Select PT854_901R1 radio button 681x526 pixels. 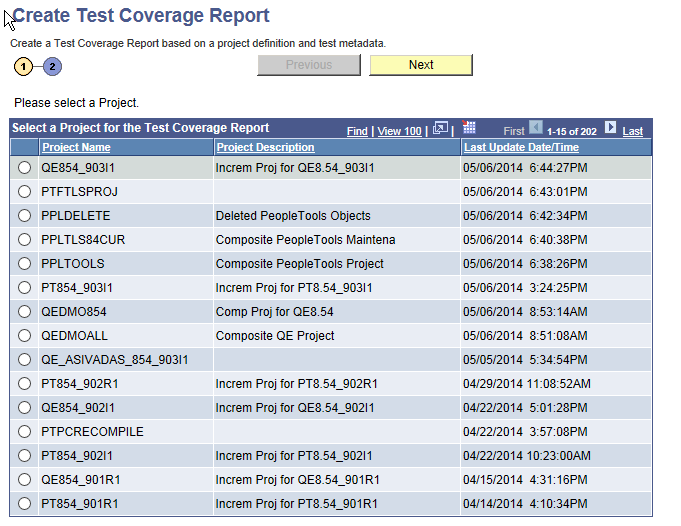tap(24, 503)
